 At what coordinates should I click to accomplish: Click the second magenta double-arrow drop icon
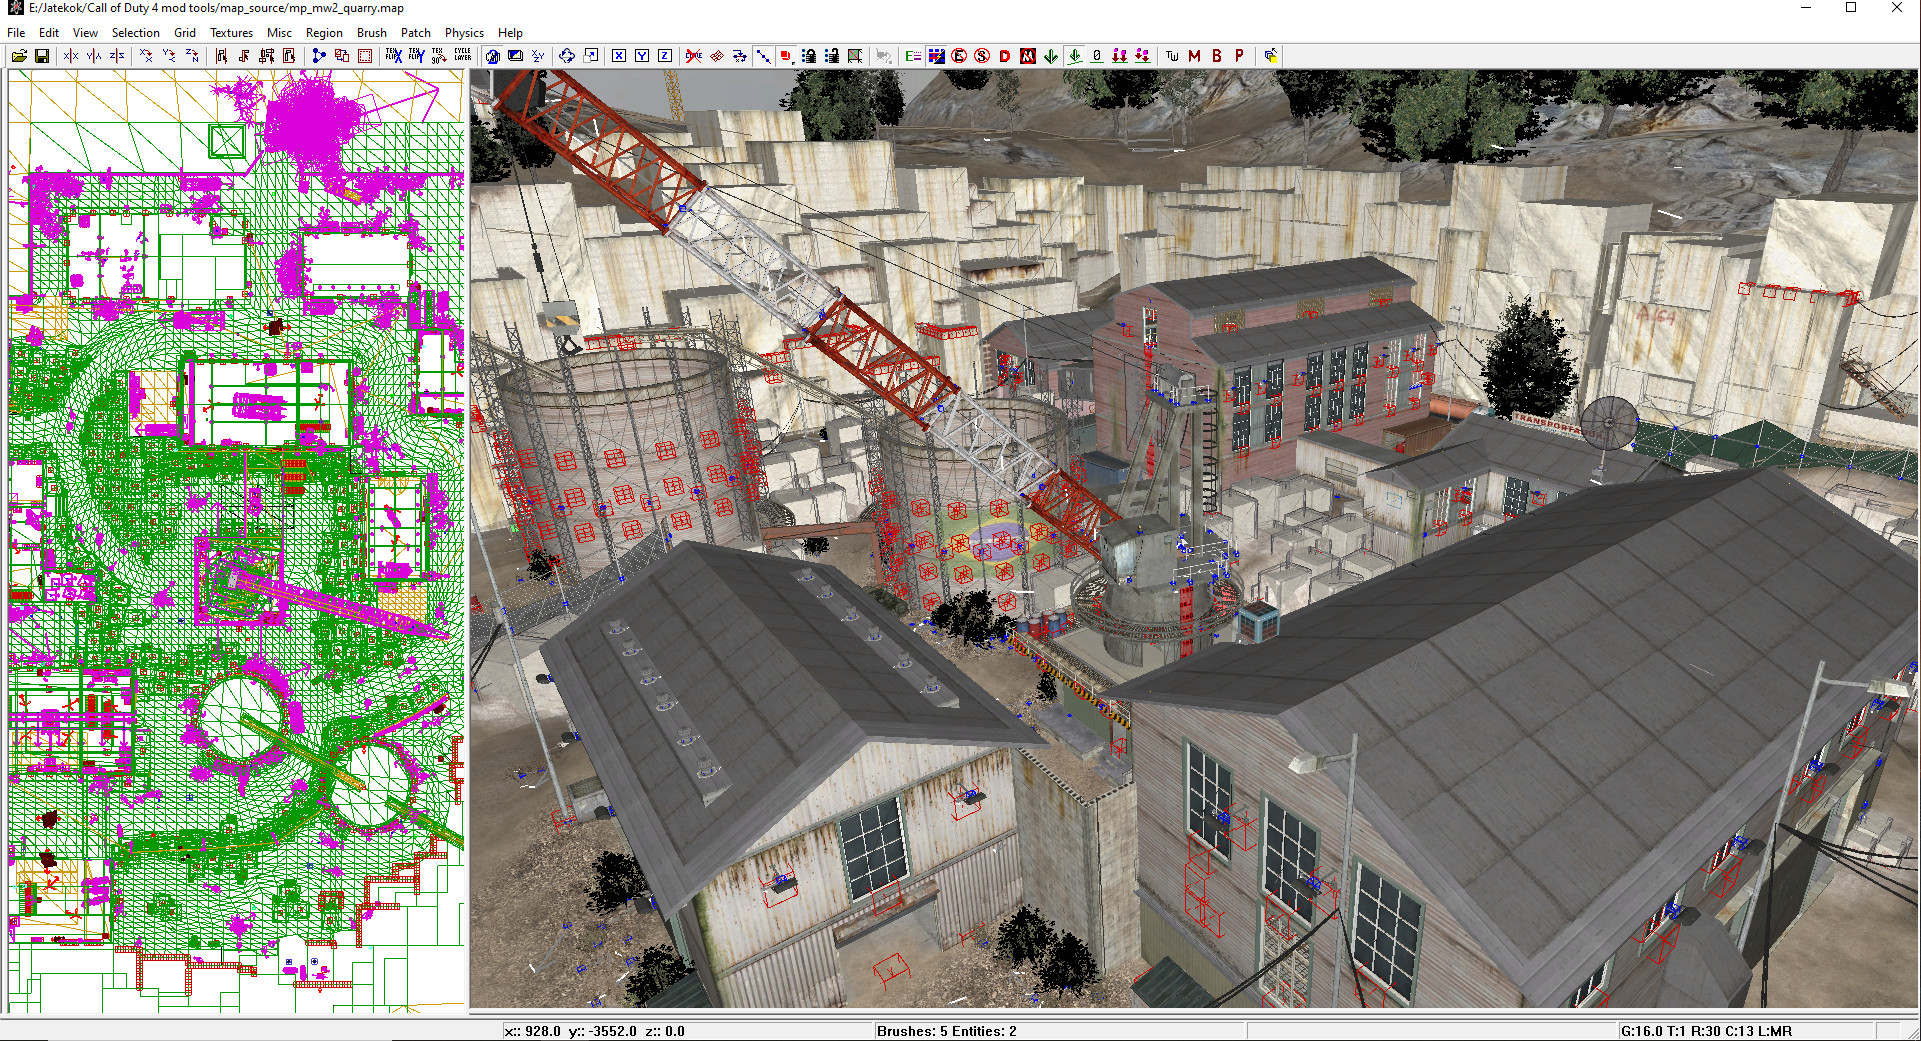[x=1143, y=56]
